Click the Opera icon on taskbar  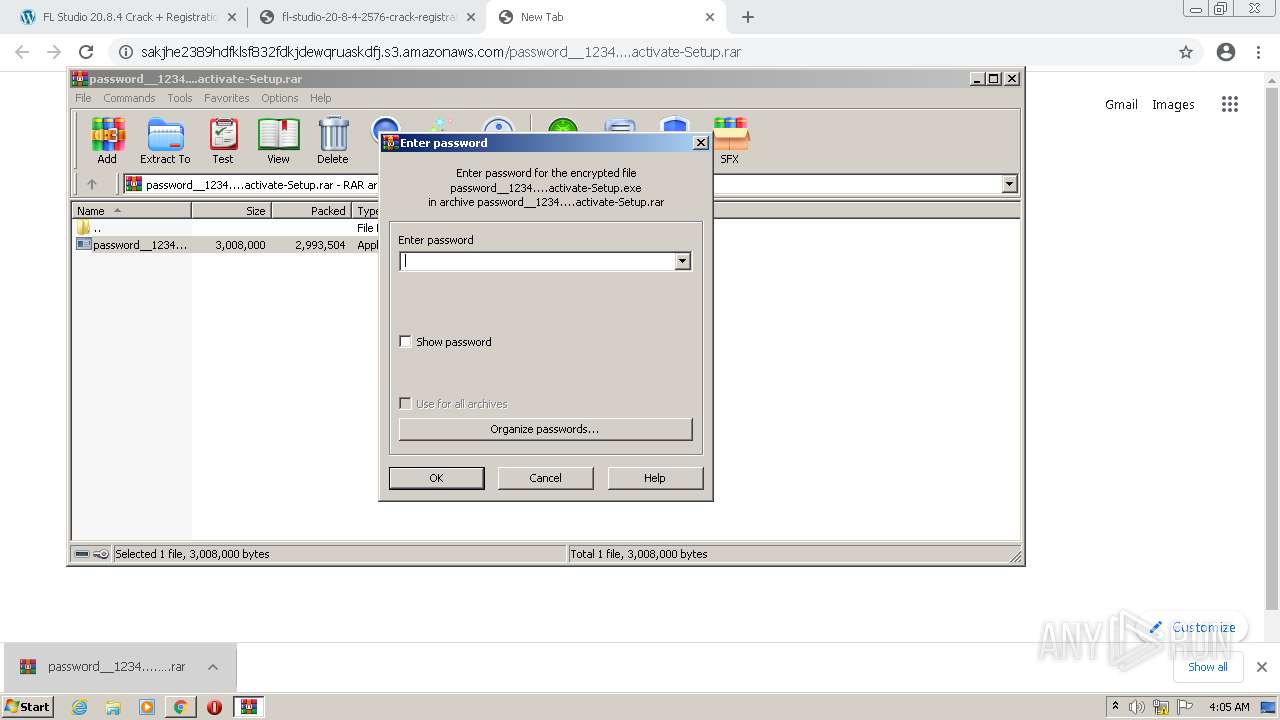214,707
